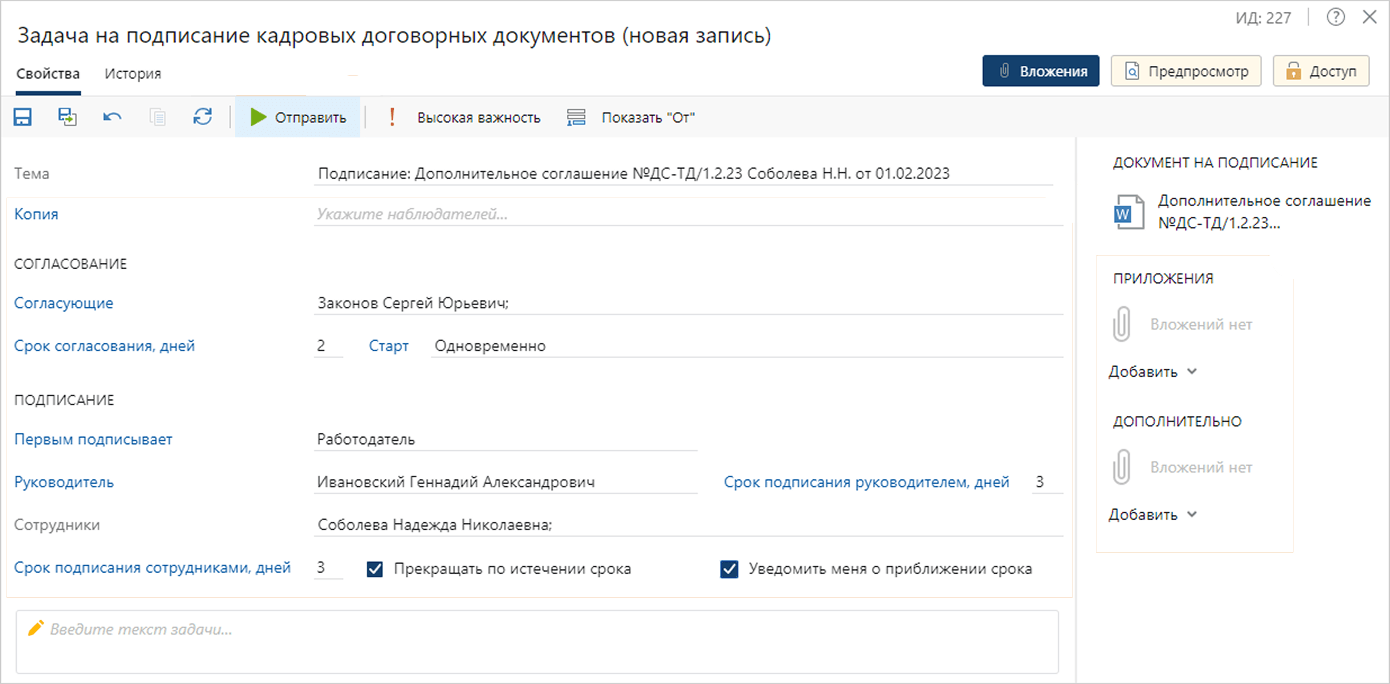Switch to the История tab
1390x684 pixels.
coord(133,74)
